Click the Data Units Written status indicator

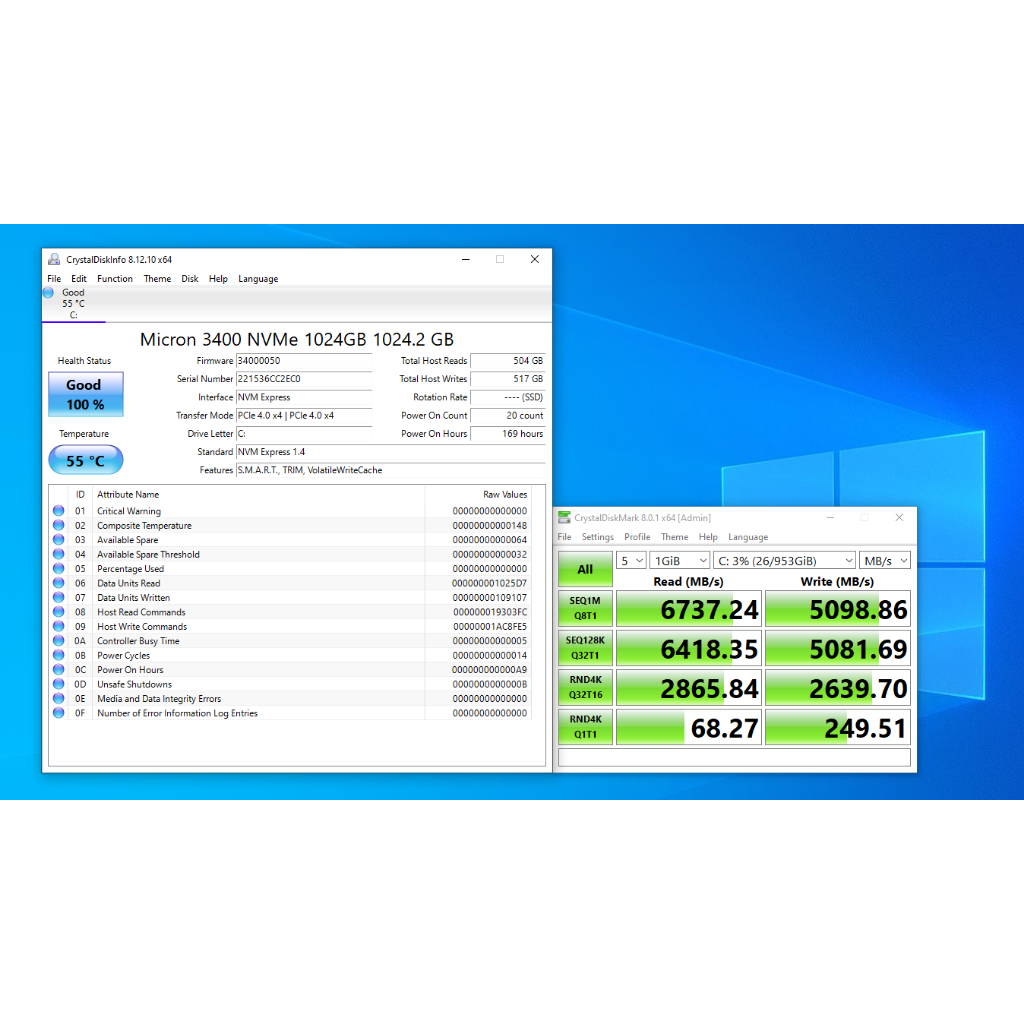point(58,598)
